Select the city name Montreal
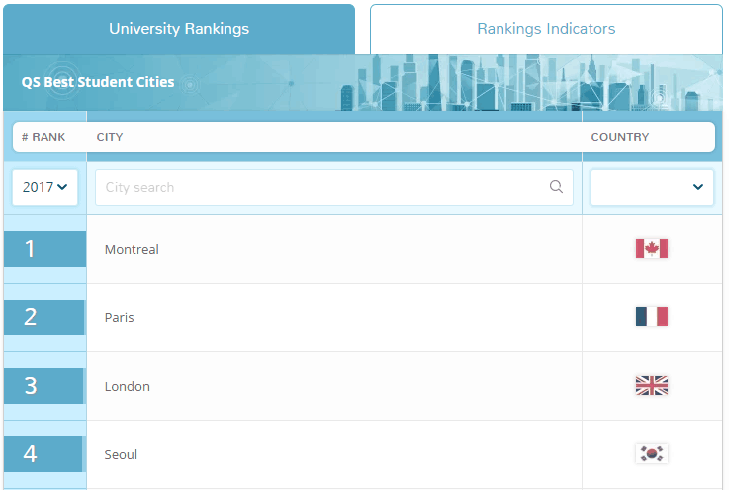The width and height of the screenshot is (730, 490). tap(132, 250)
